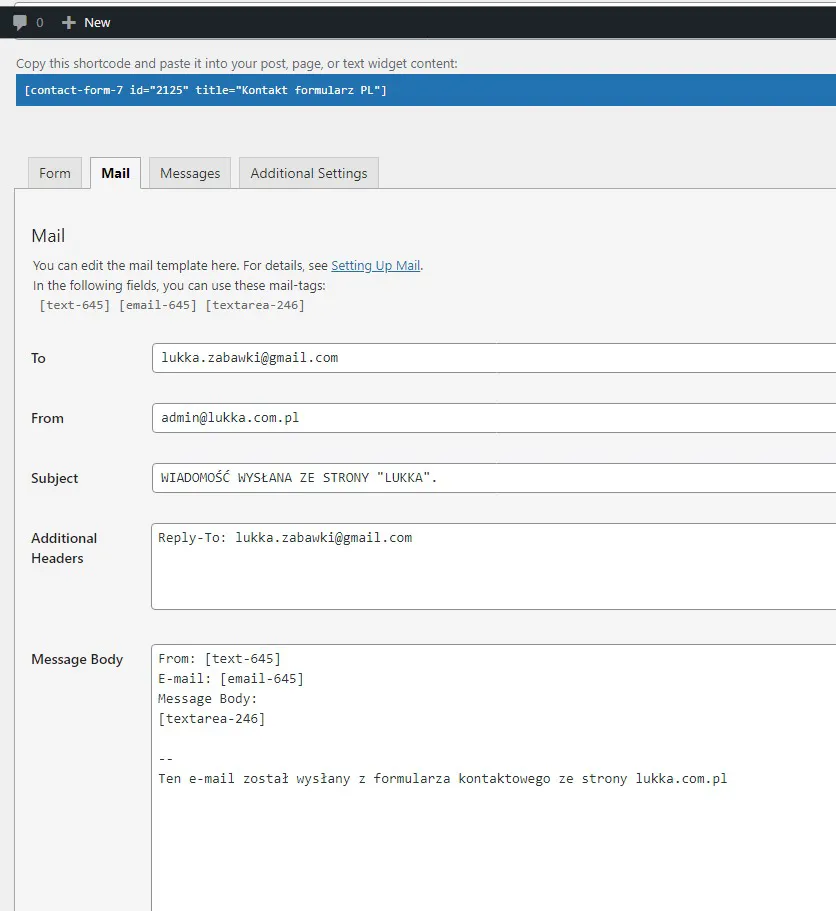
Task: Click the [textarea-246] mail-tag in hint list
Action: (254, 305)
